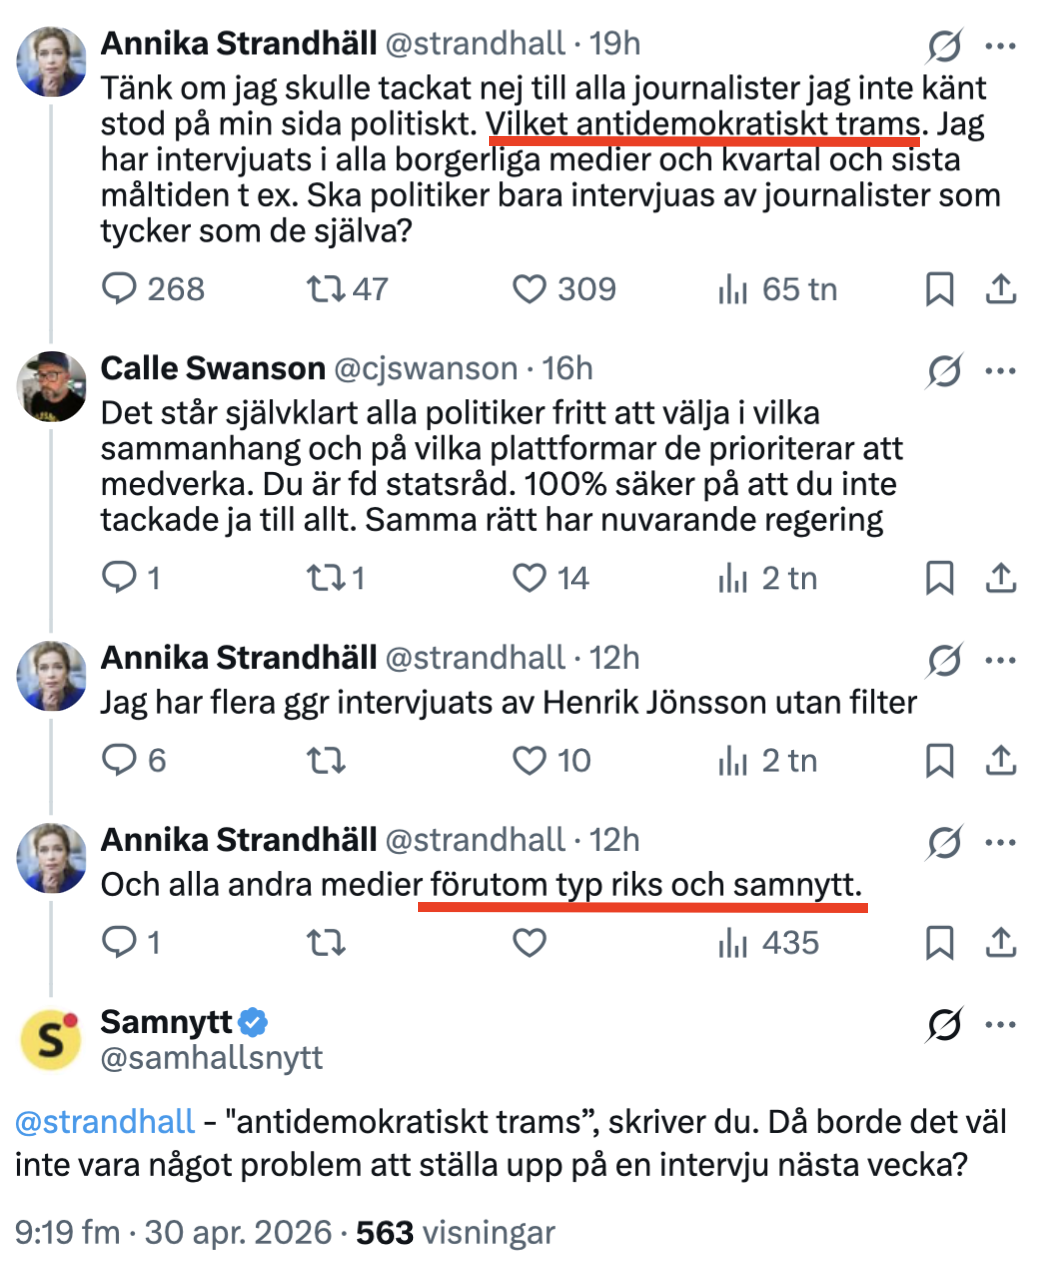
Task: Bookmark Annika Strandhäll's first tweet
Action: coord(939,289)
